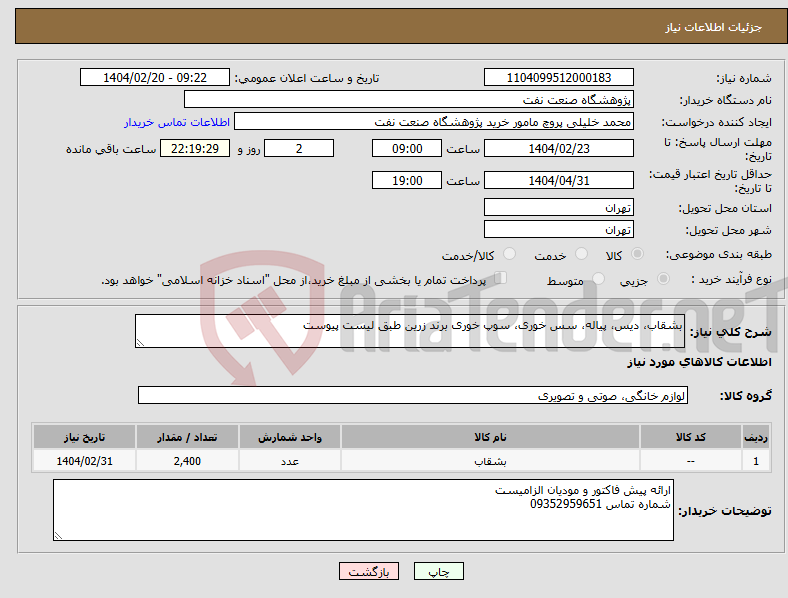
Task: Click the resize handle of buyer notes textarea
Action: tap(58, 536)
